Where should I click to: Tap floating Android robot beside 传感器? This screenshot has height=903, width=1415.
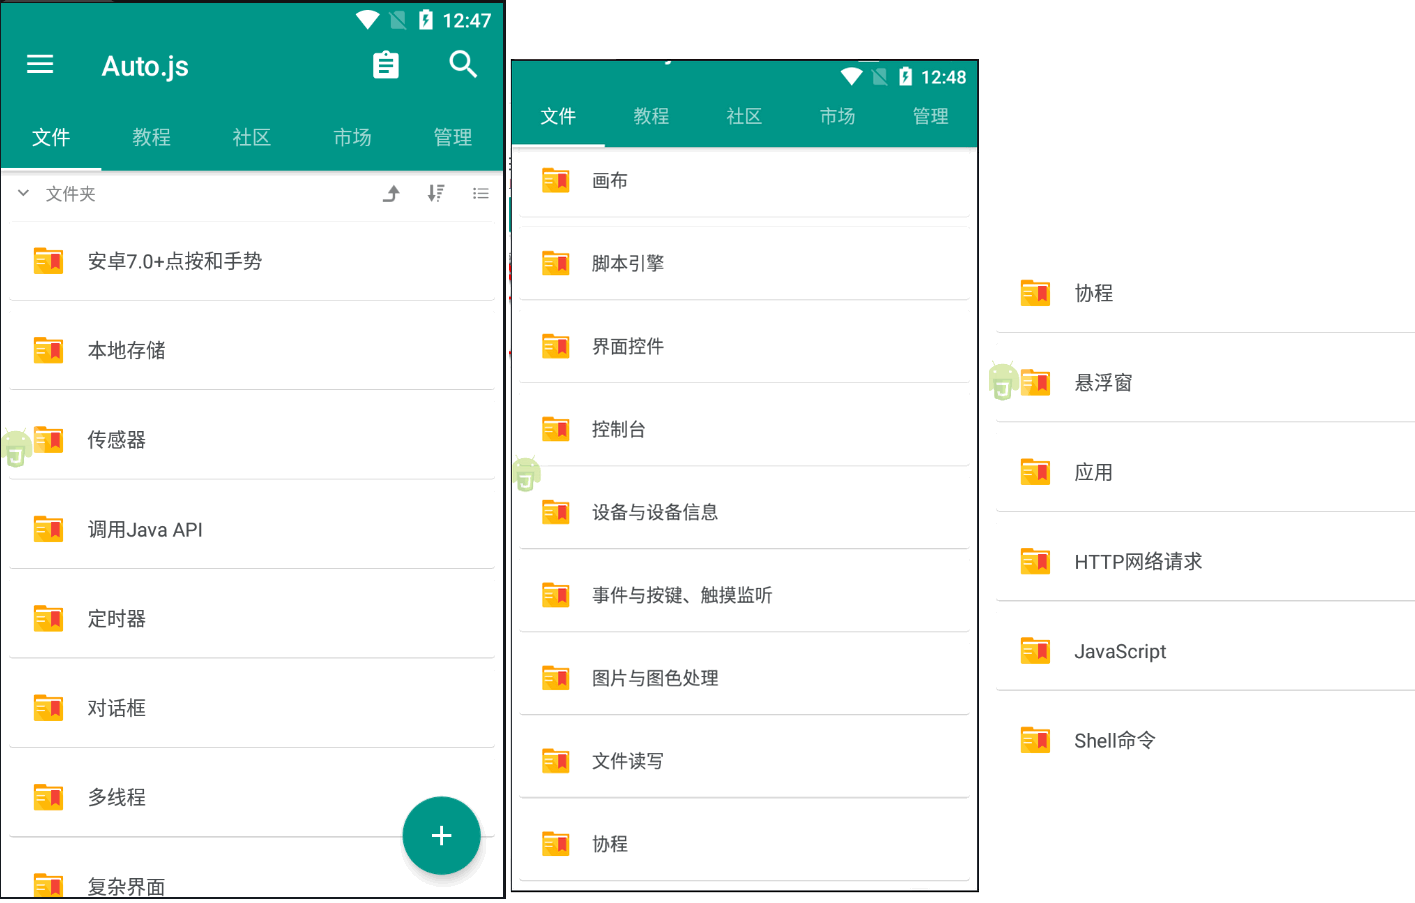tap(16, 447)
